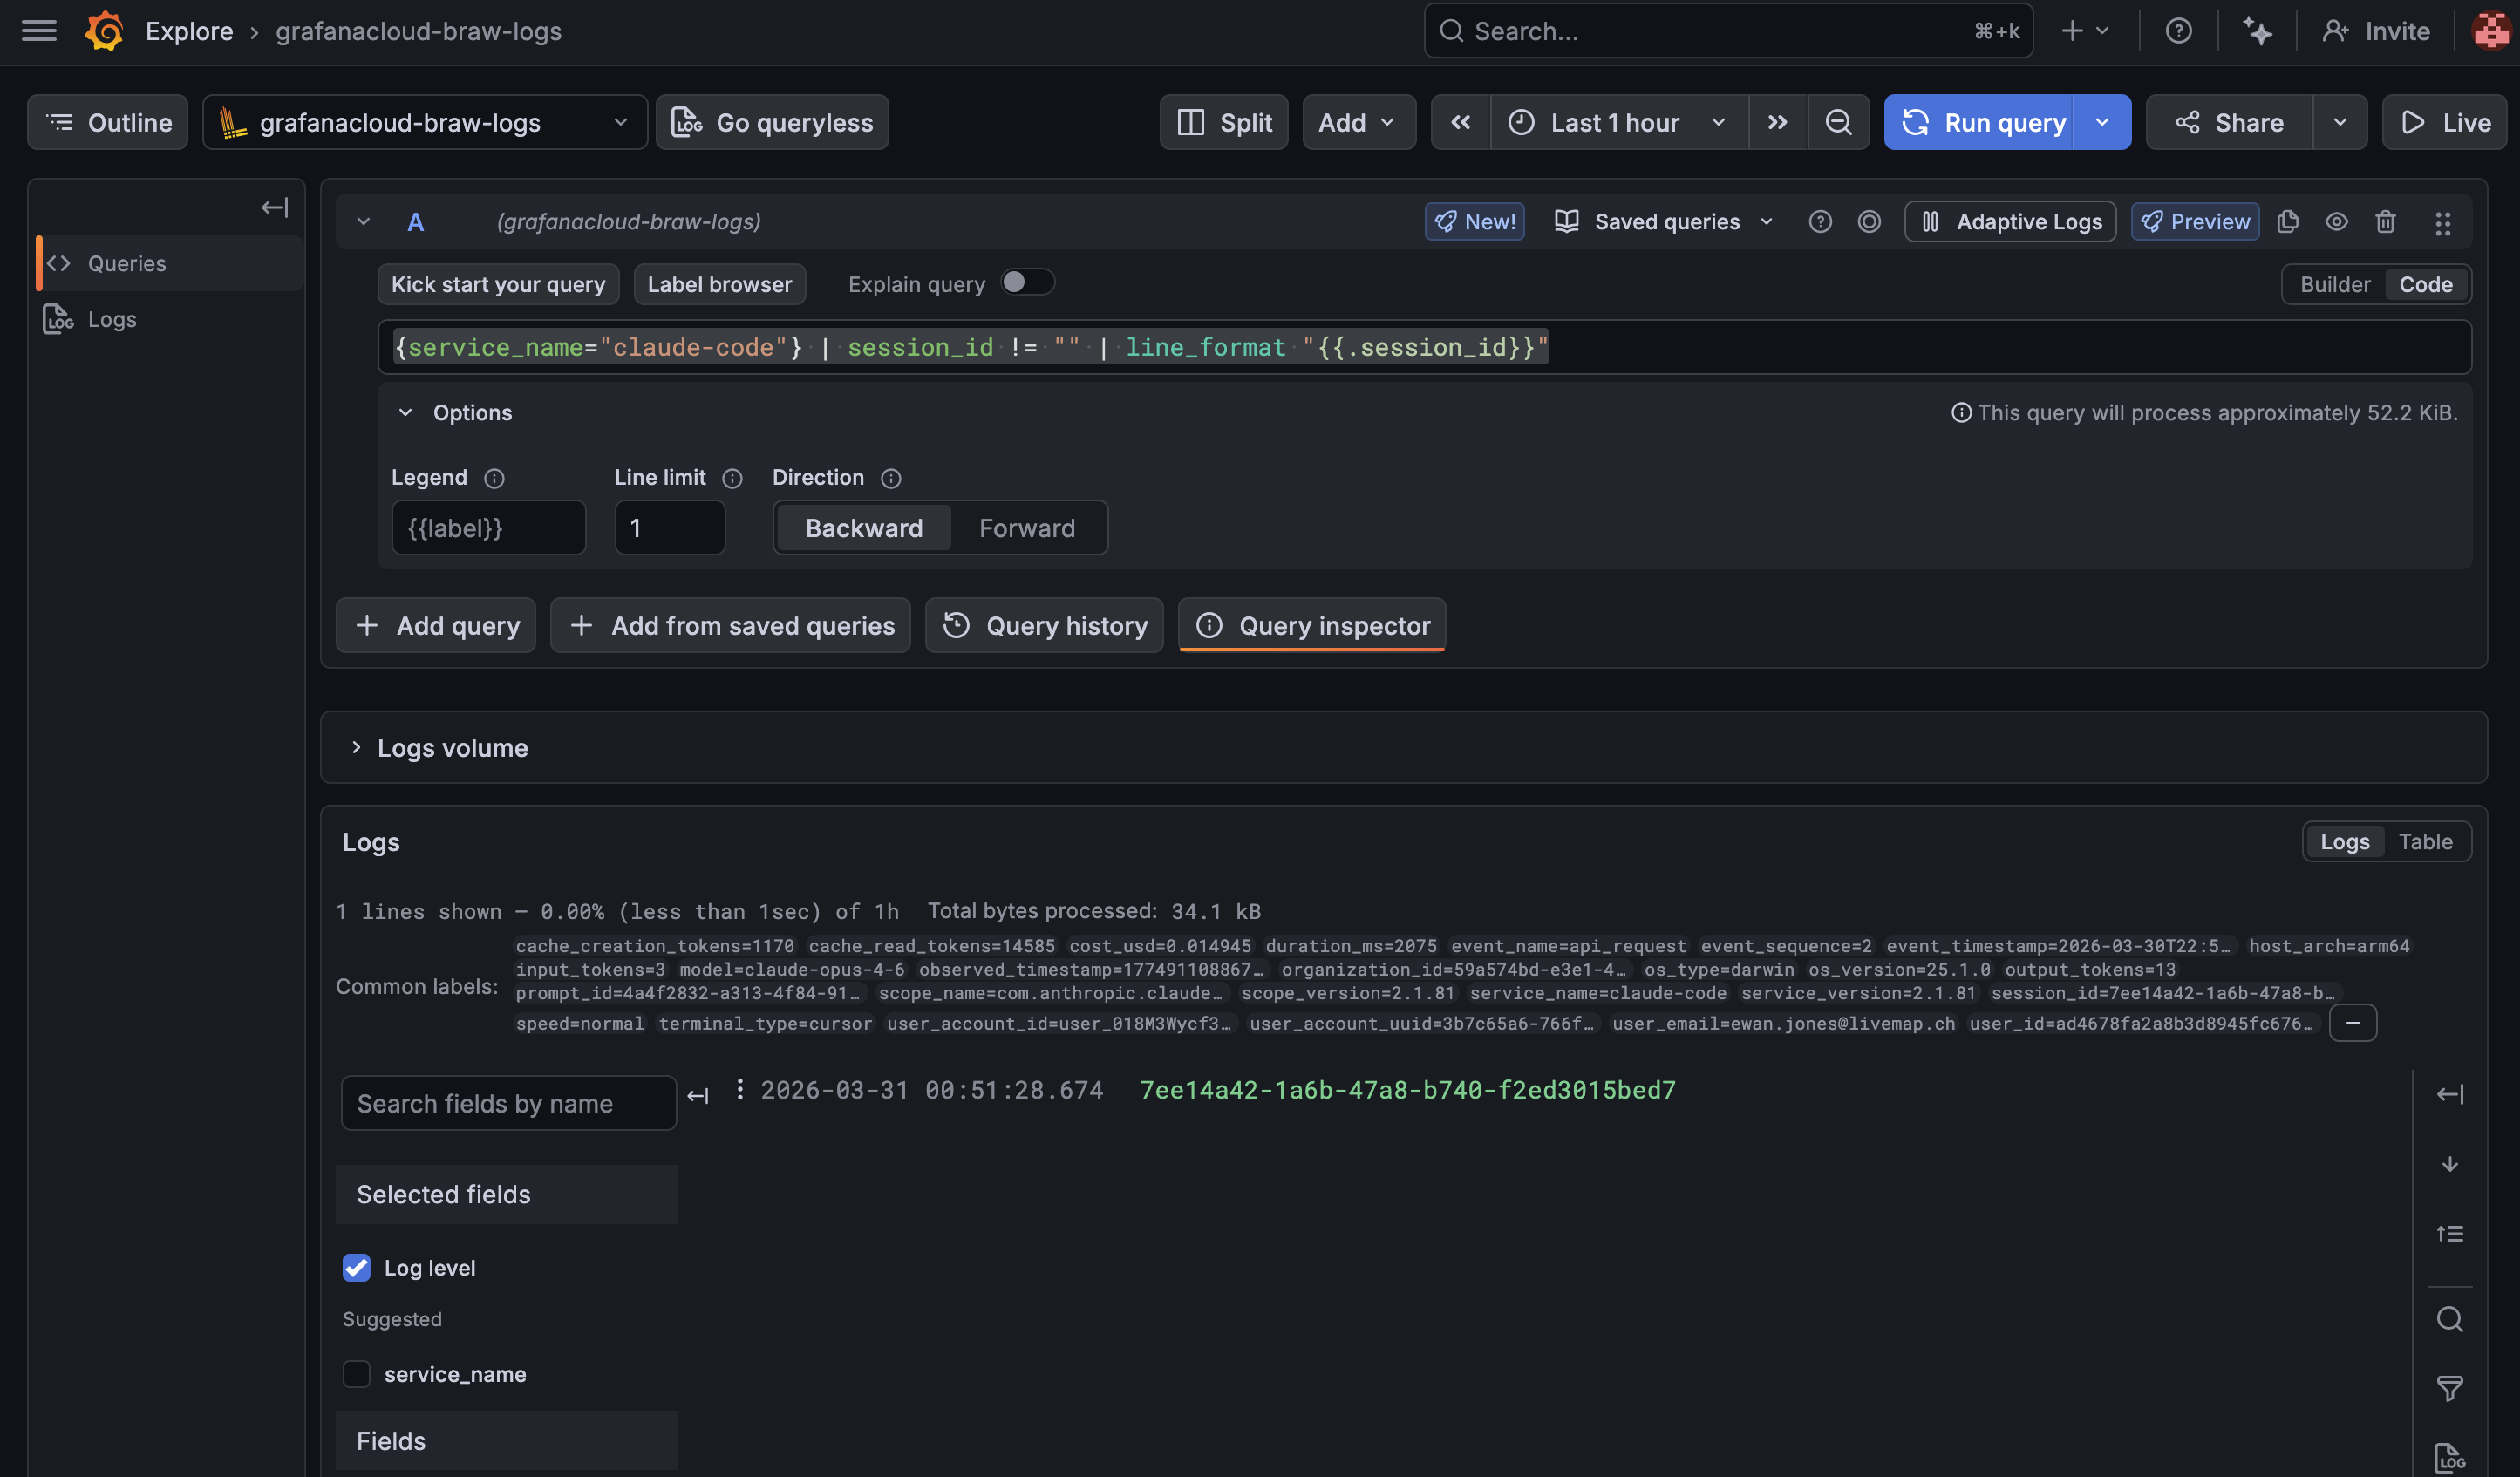Open the Label browser
This screenshot has height=1477, width=2520.
[719, 284]
